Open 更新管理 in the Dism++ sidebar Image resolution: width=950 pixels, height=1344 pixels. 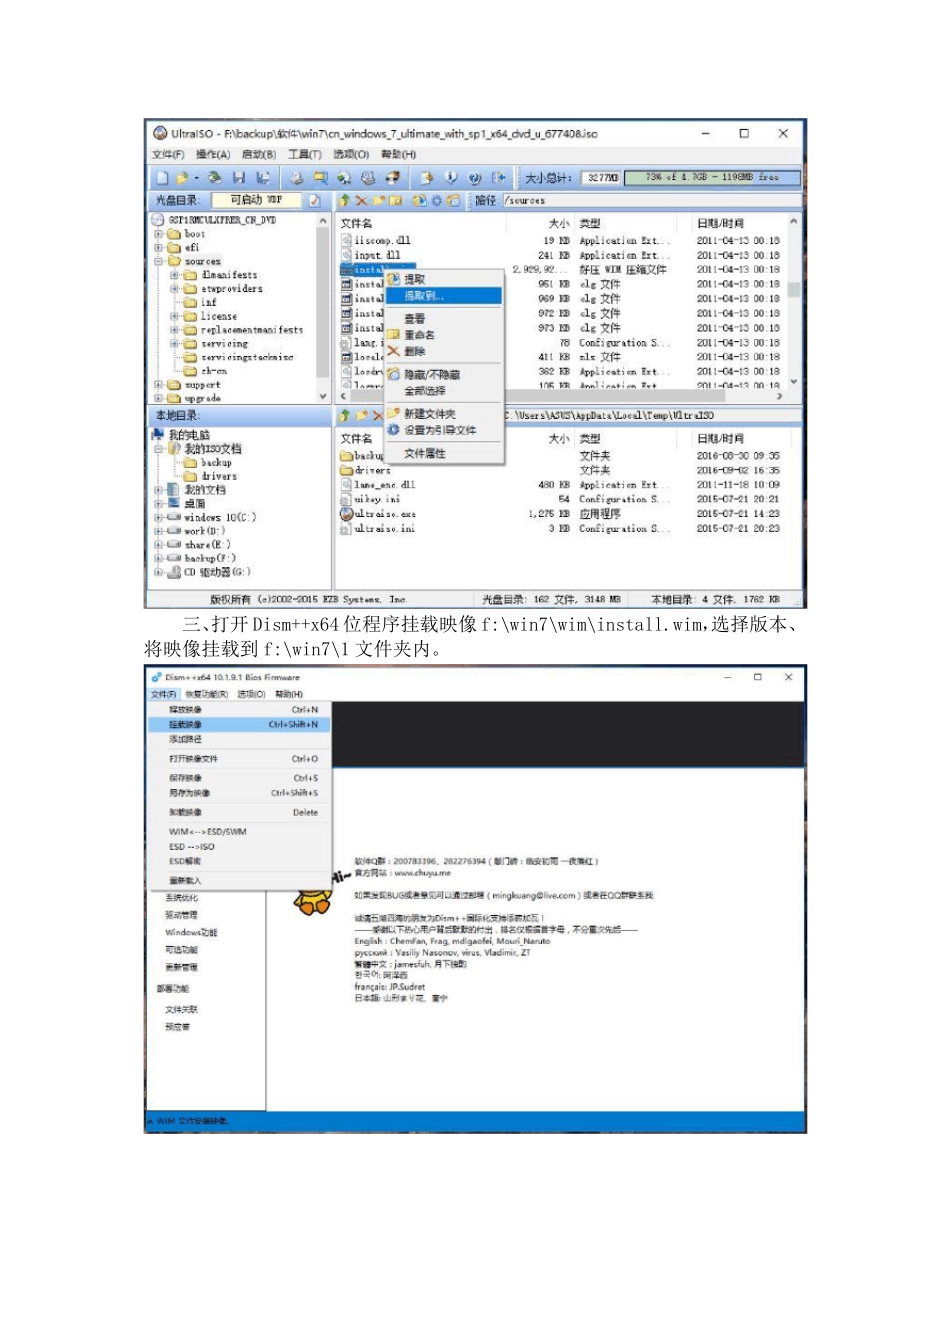[182, 967]
